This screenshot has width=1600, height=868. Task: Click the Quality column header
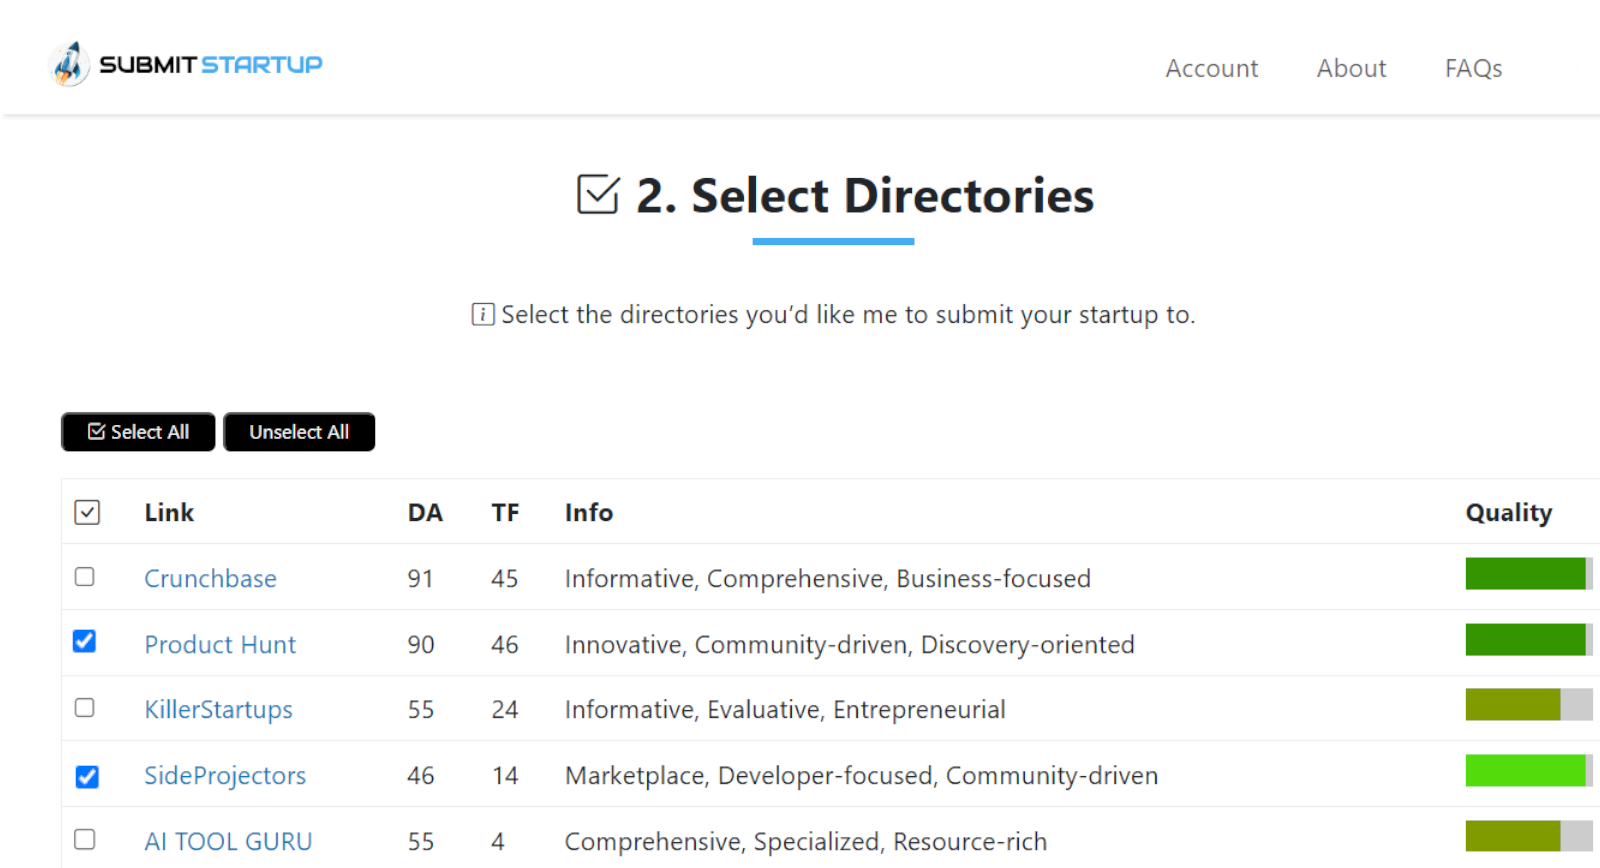pyautogui.click(x=1509, y=513)
